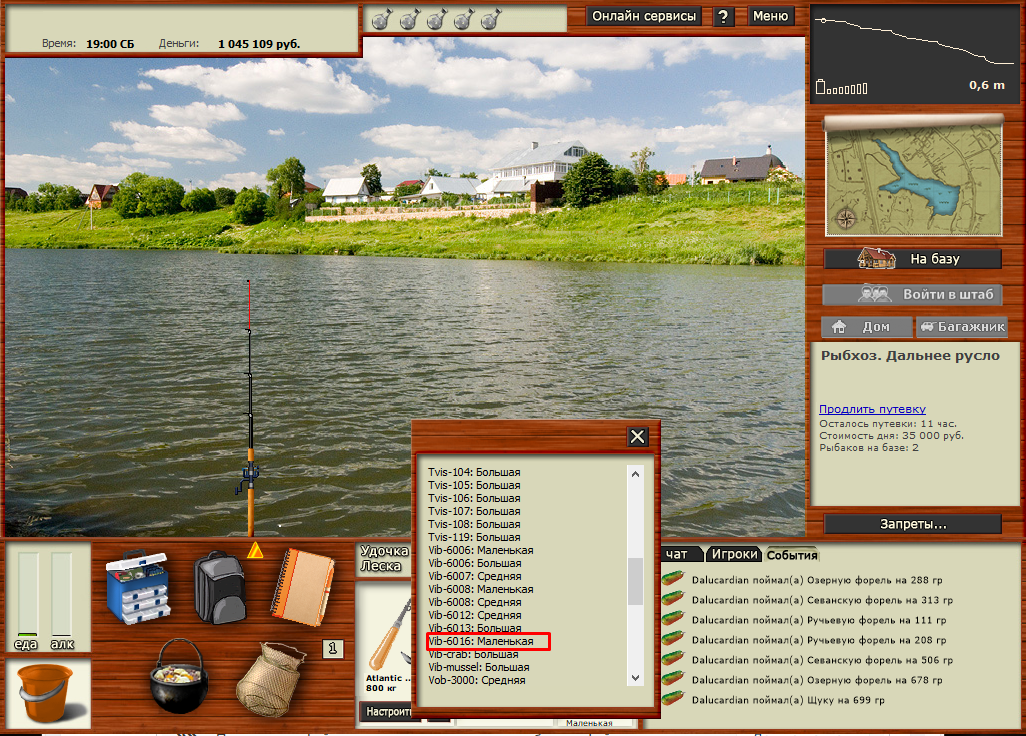Click event Озерную форель на 678 гр
This screenshot has height=736, width=1026.
tap(817, 680)
